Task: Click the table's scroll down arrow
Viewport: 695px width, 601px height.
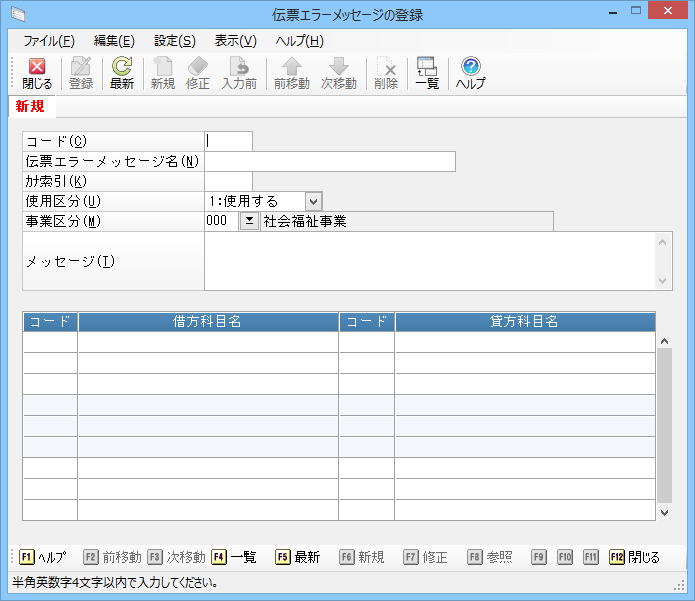Action: click(665, 511)
